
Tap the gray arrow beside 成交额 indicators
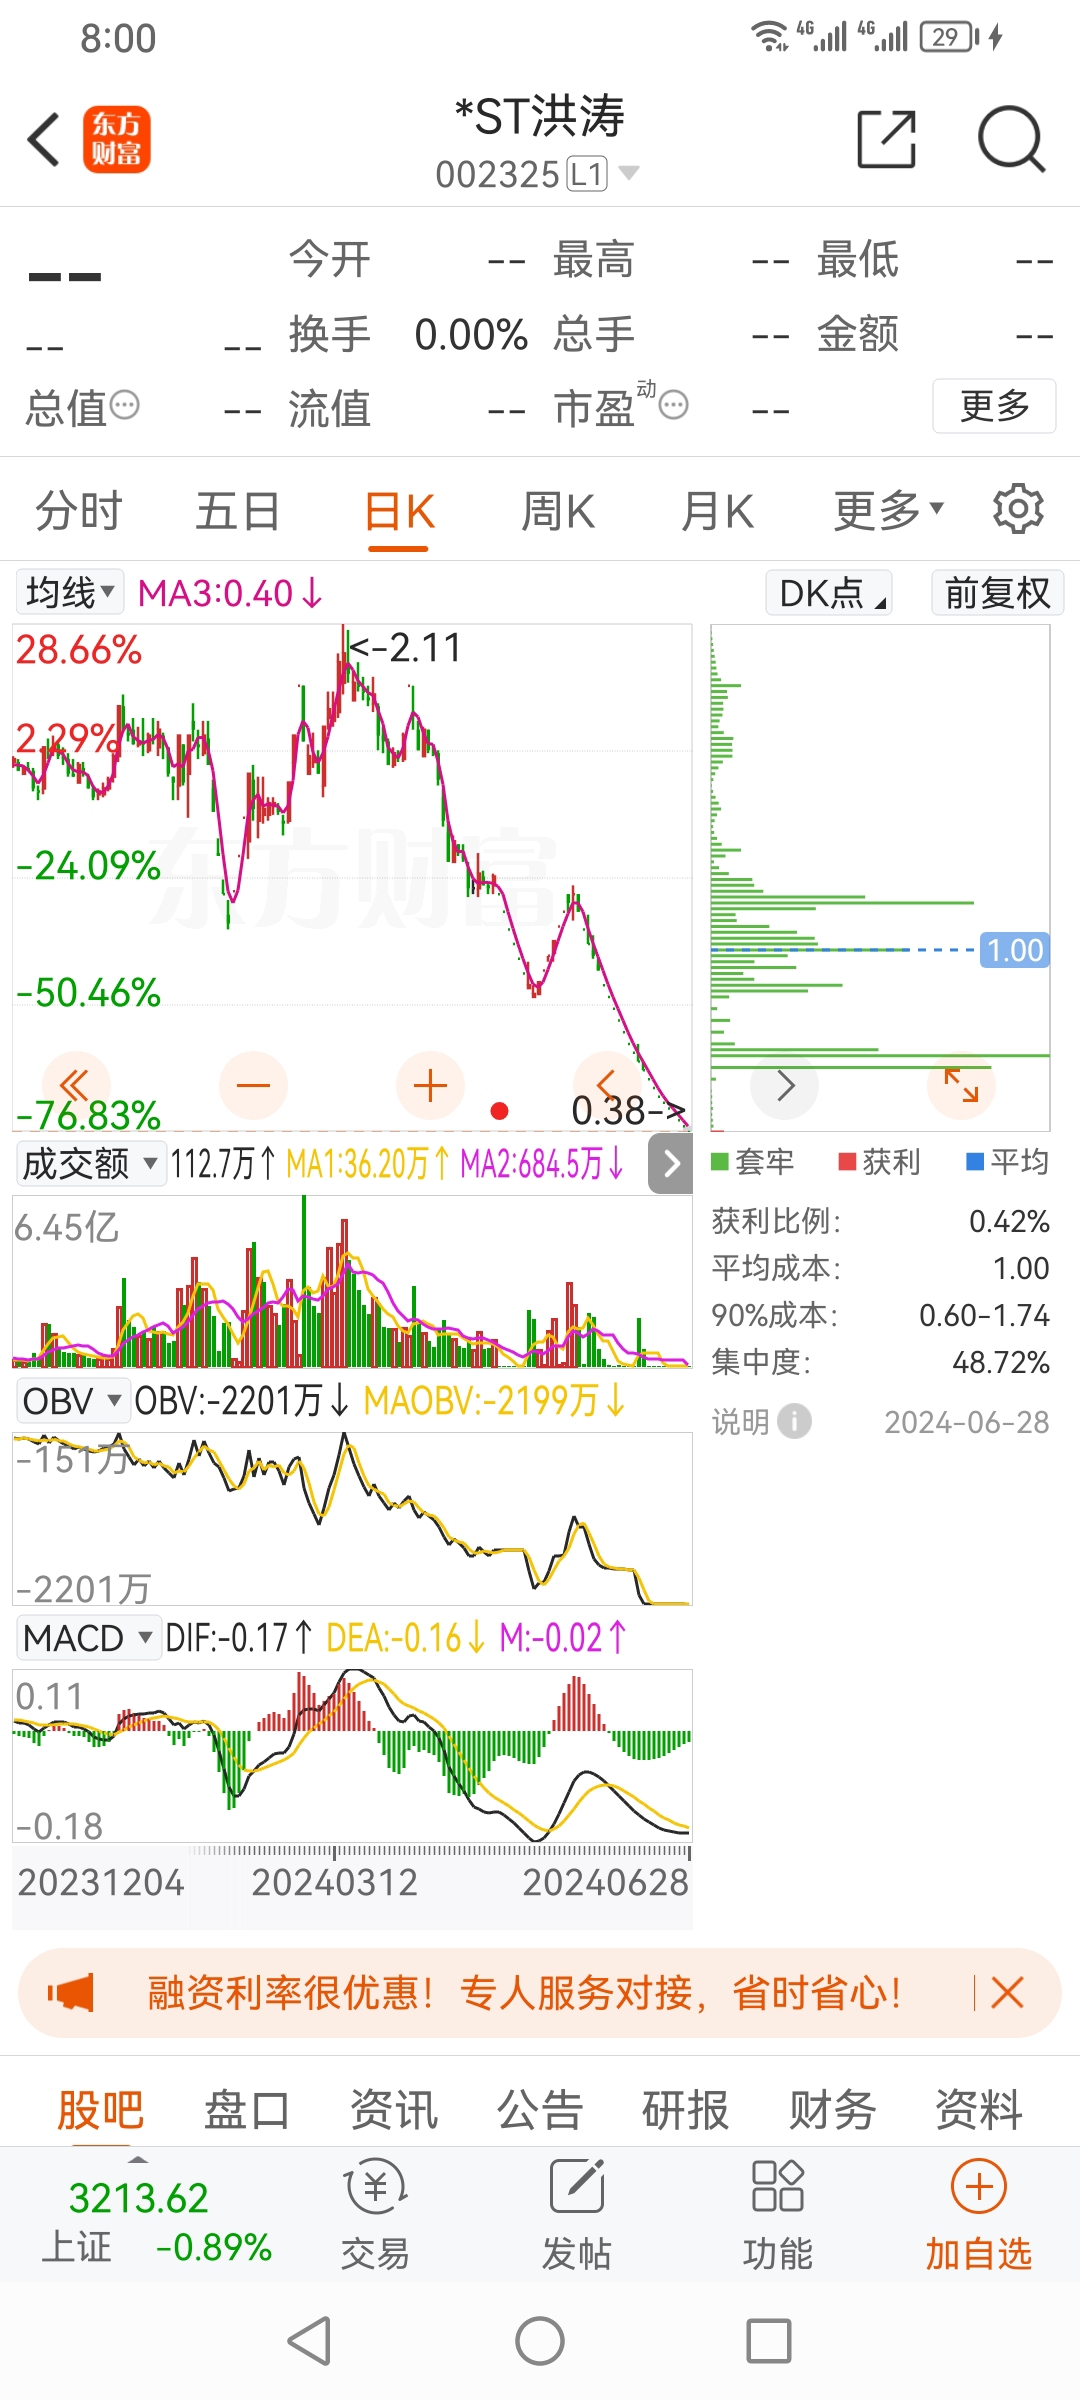[671, 1163]
